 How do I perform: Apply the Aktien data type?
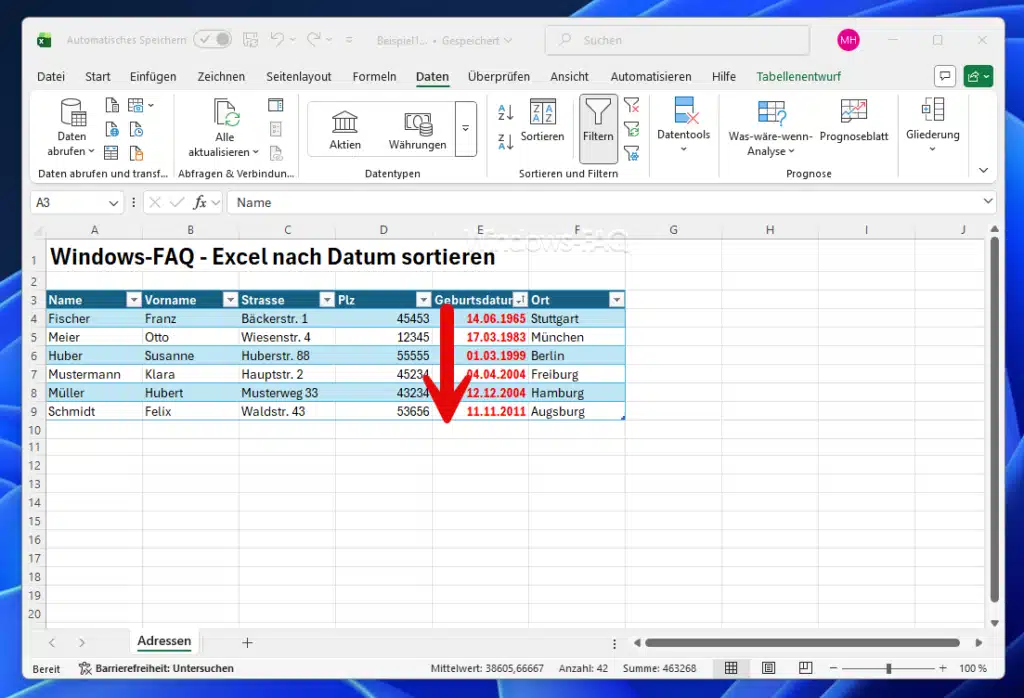pyautogui.click(x=345, y=128)
